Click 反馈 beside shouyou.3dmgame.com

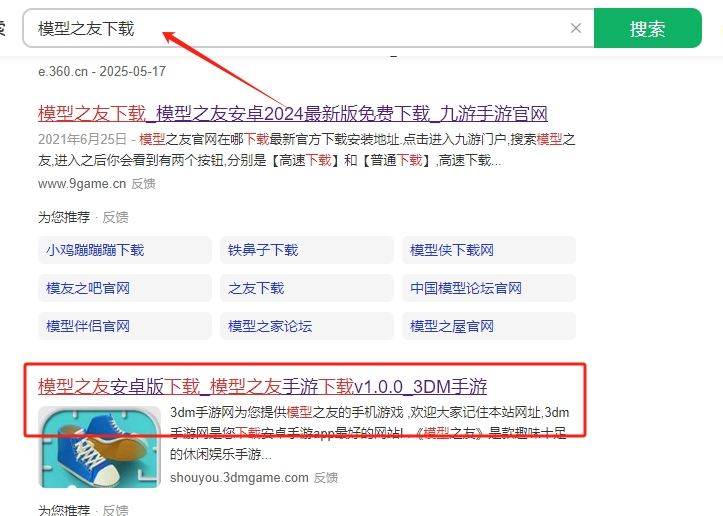326,478
